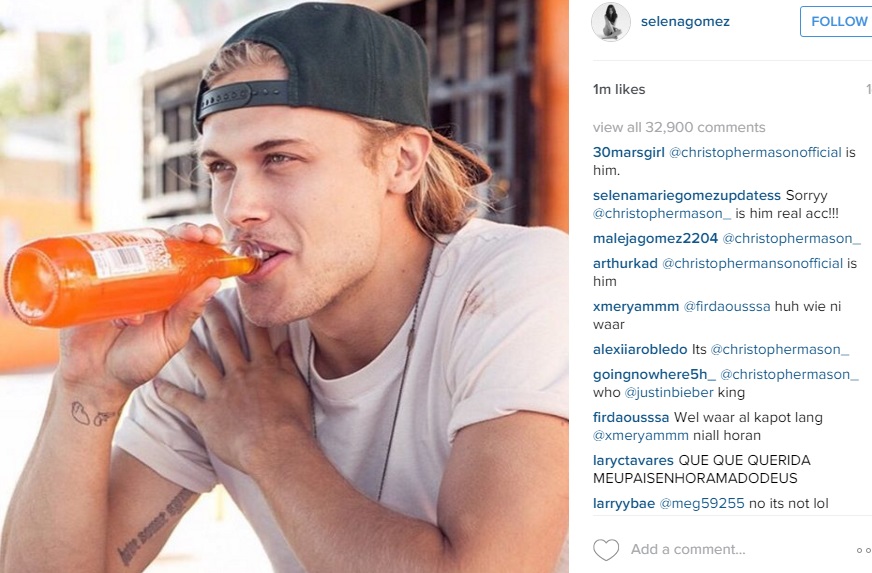Expand view all 32,900 comments
The width and height of the screenshot is (872, 573).
(679, 127)
